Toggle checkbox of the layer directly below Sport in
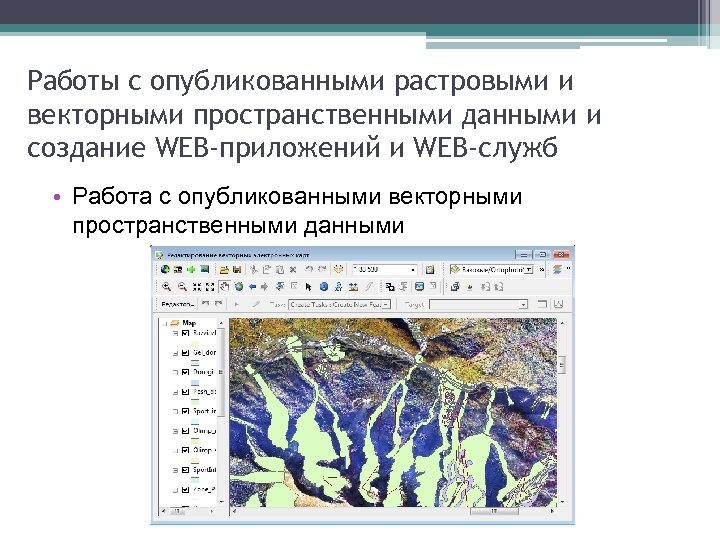This screenshot has height=540, width=720. point(186,431)
